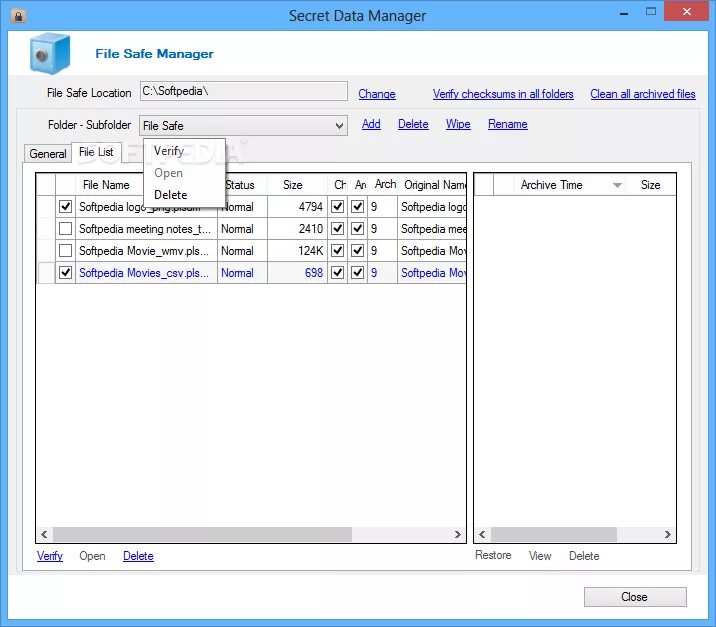Click right arrow of archive list scrollbar

click(x=668, y=534)
